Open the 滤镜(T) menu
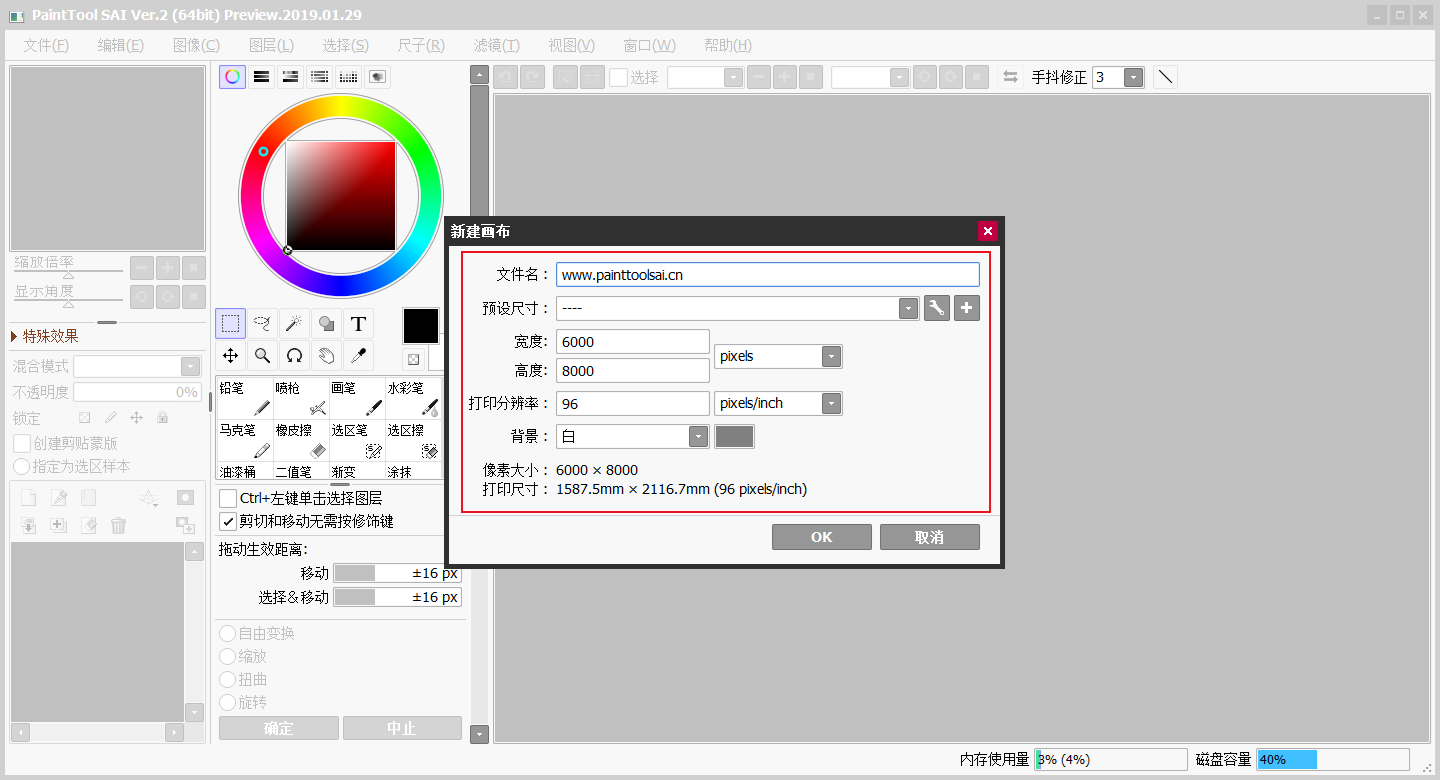The width and height of the screenshot is (1440, 780). tap(497, 45)
